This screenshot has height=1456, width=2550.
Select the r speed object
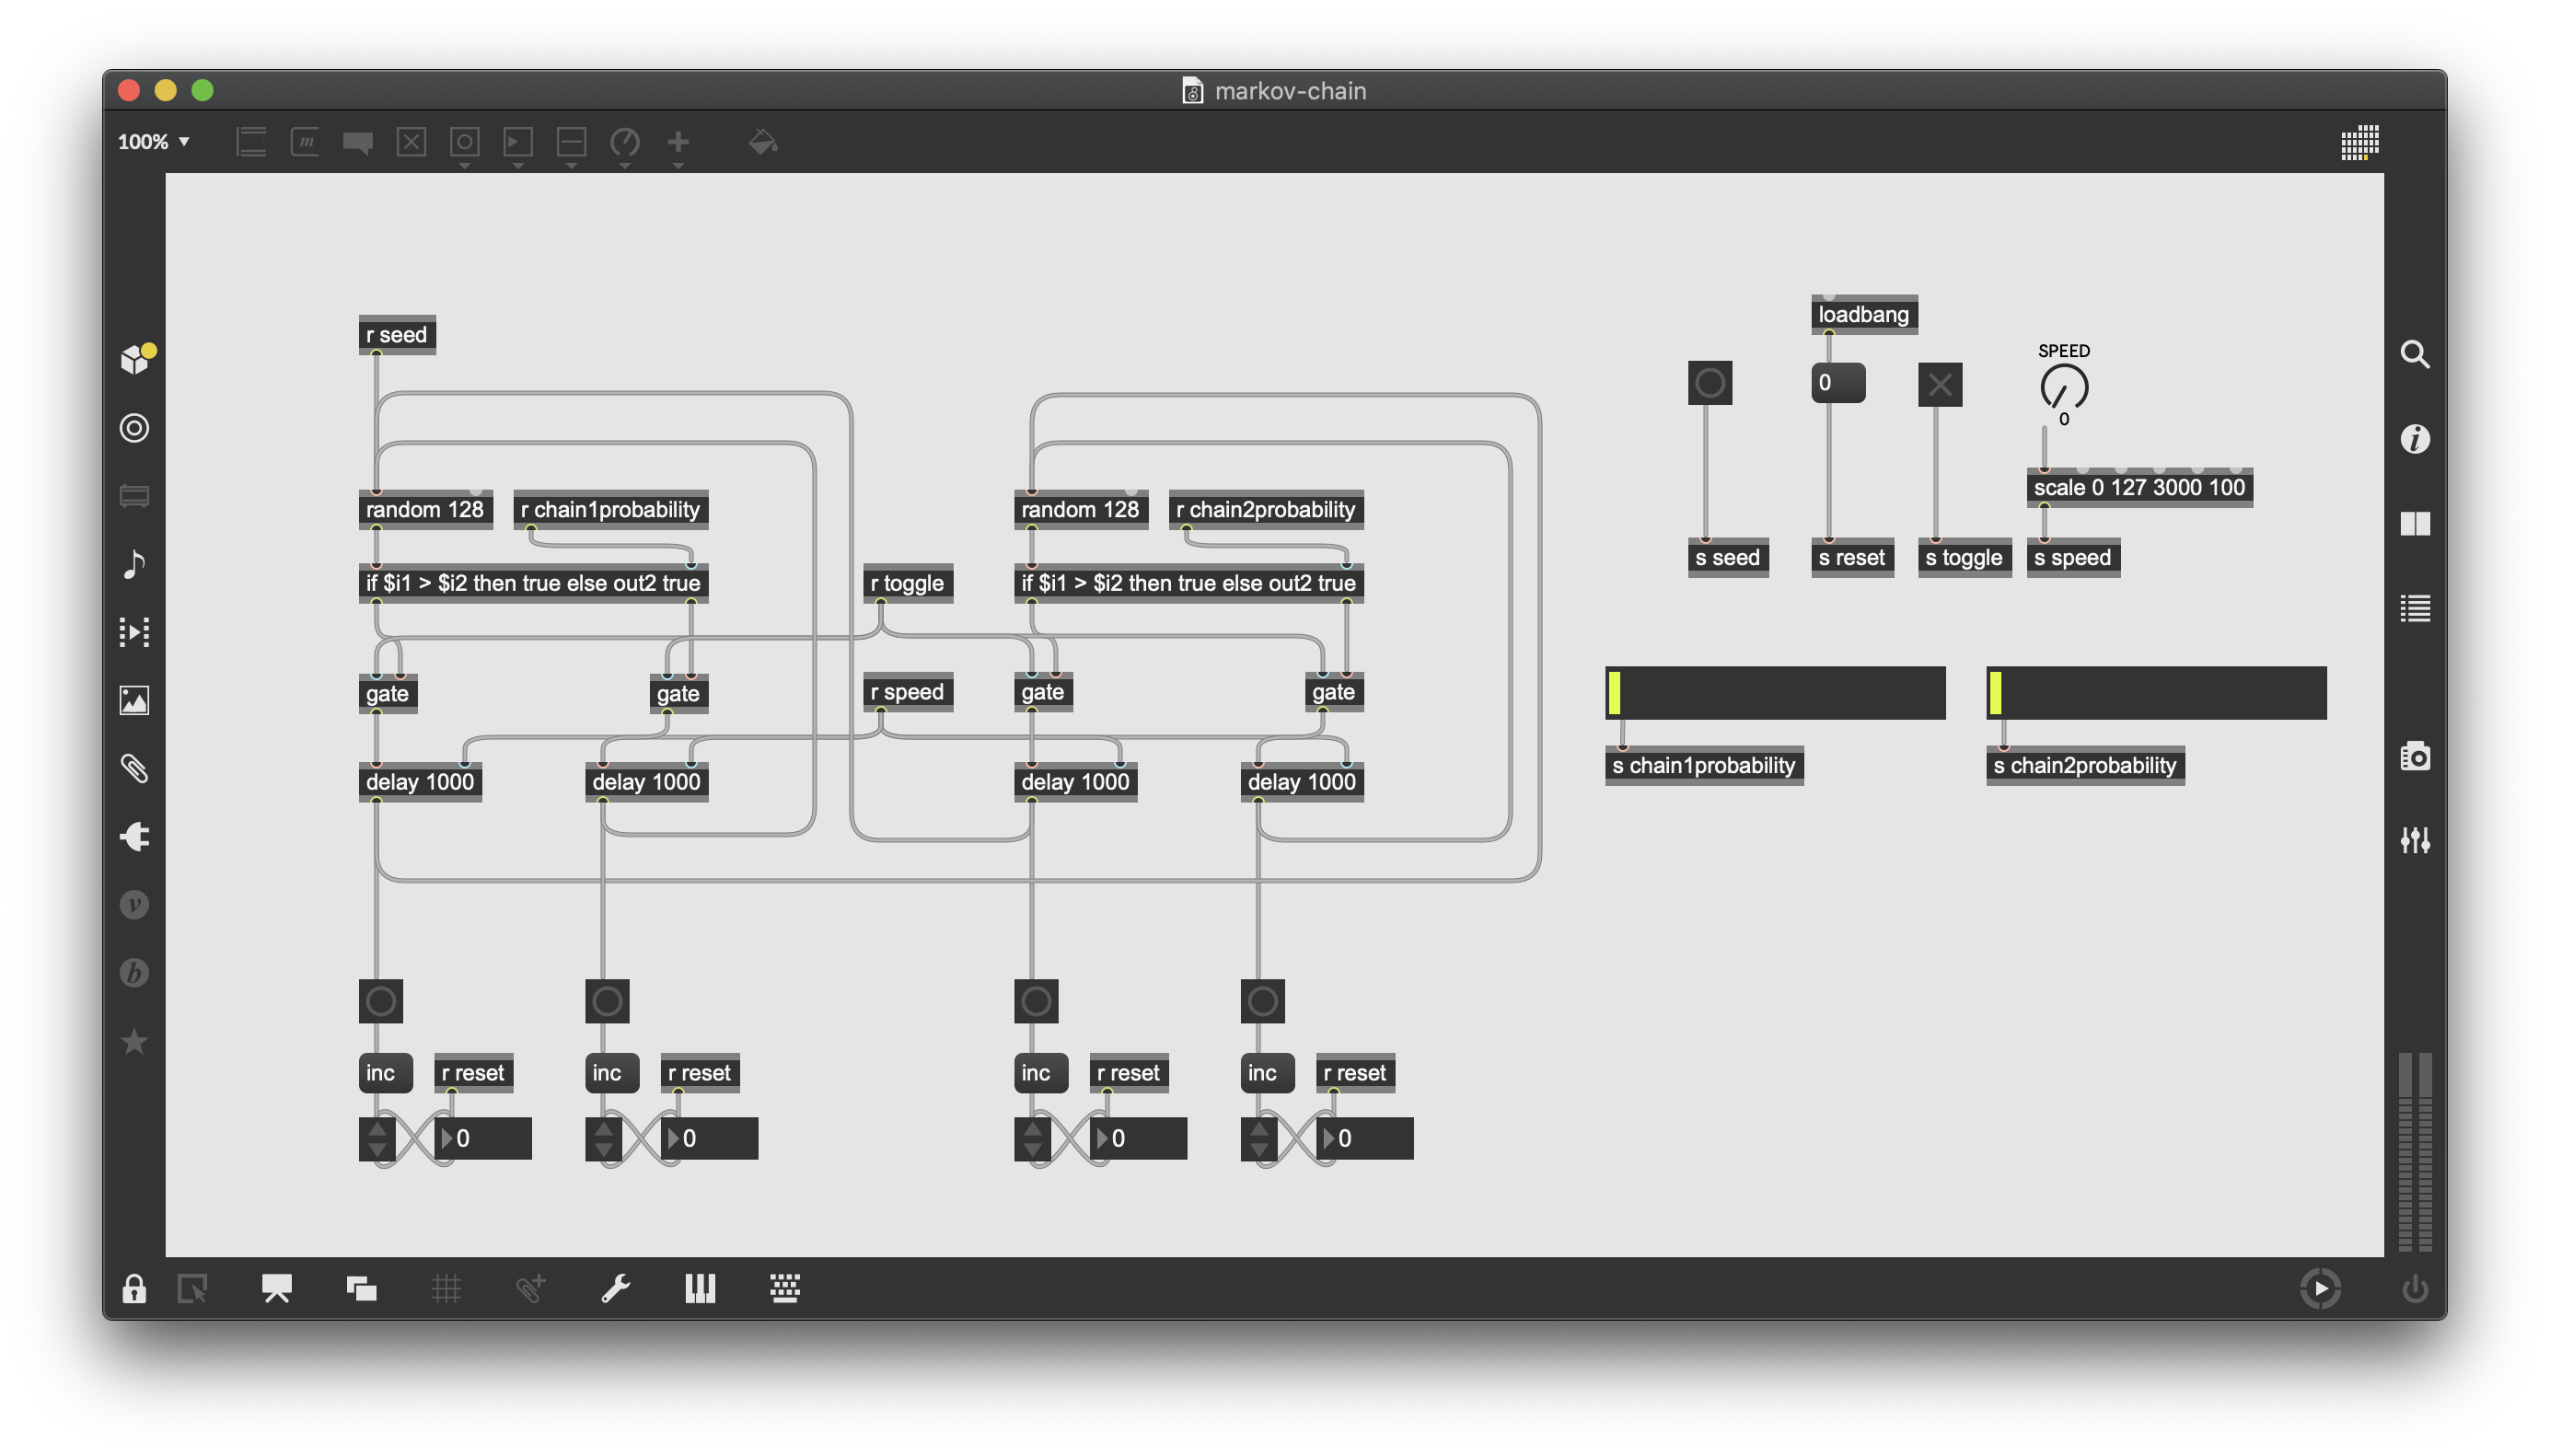[x=907, y=692]
